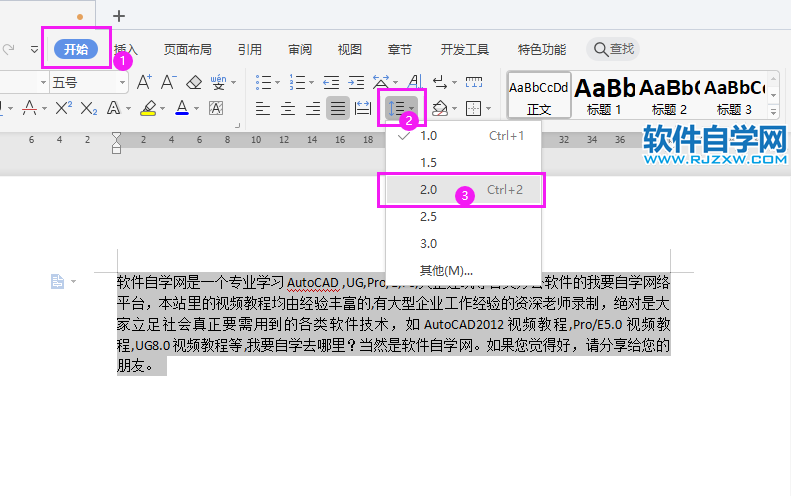
Task: Apply distributed alignment
Action: (x=363, y=108)
